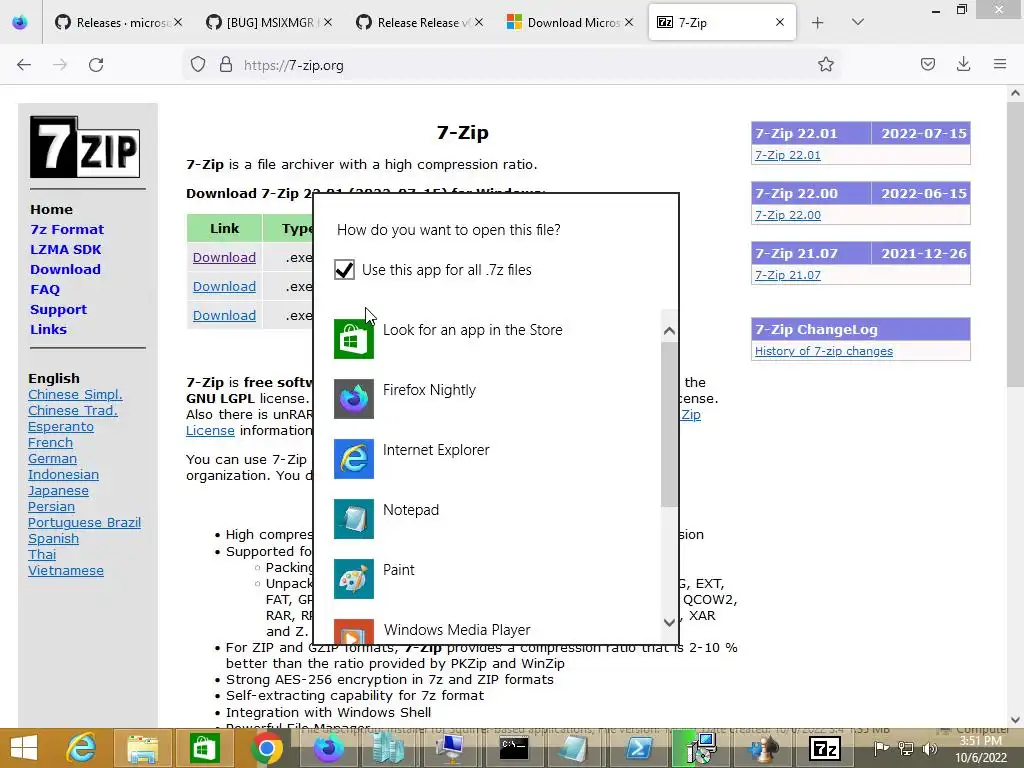Switch language to Chinese Simpl.
Image resolution: width=1024 pixels, height=768 pixels.
(75, 394)
